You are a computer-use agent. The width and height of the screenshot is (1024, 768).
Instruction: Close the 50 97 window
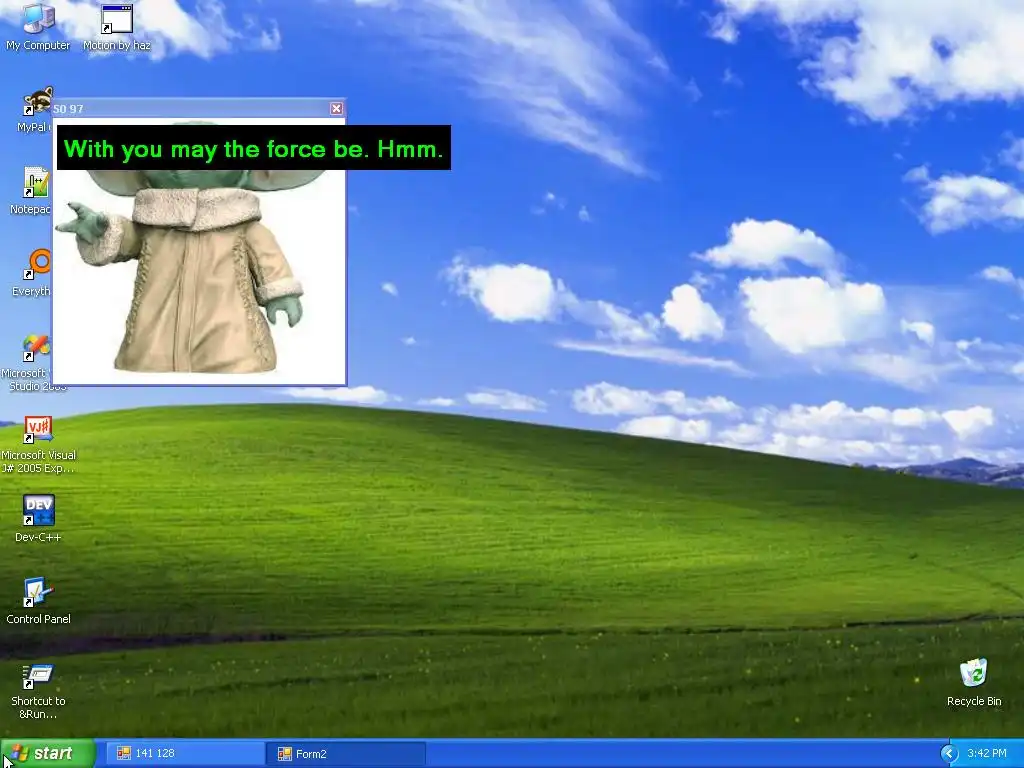point(336,108)
